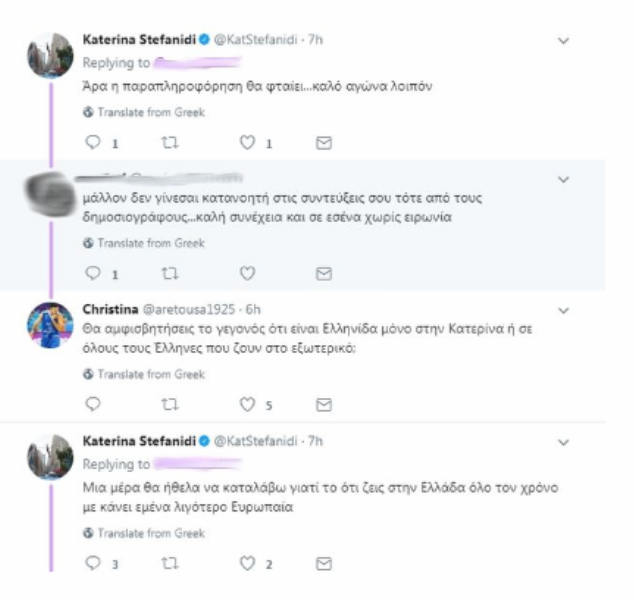Open more options chevron on Katerina's first tweet

pyautogui.click(x=563, y=41)
